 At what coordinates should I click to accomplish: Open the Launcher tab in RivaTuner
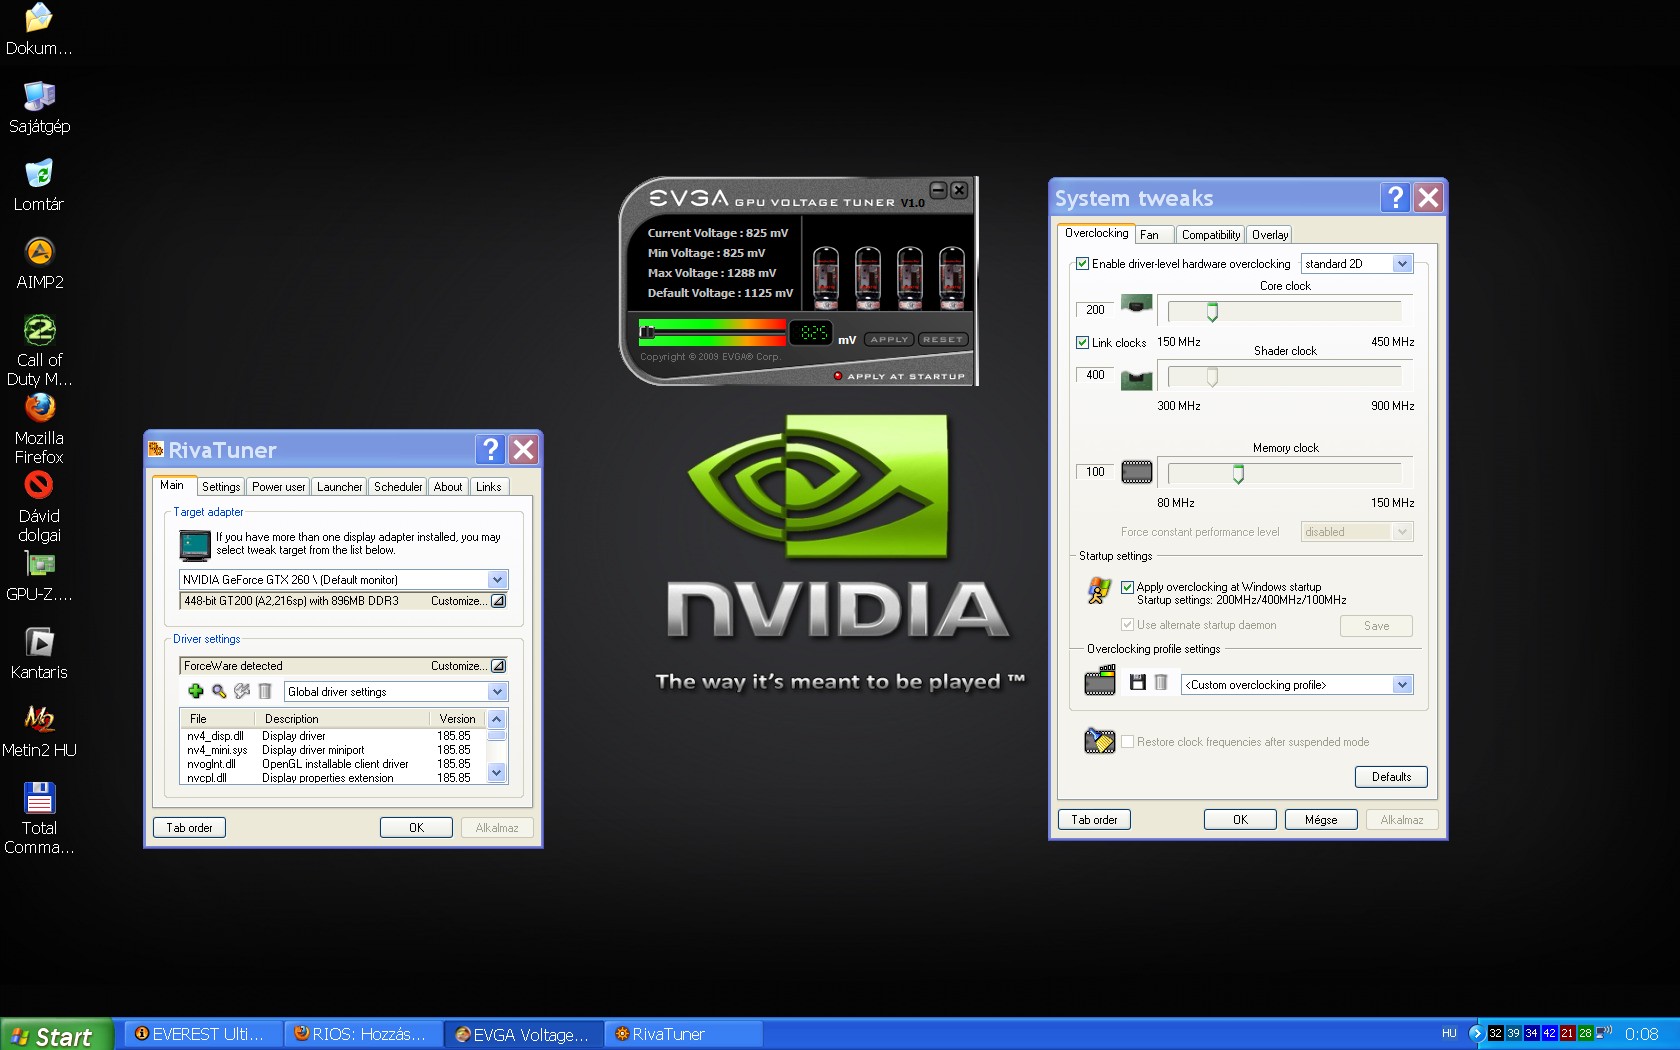[339, 487]
